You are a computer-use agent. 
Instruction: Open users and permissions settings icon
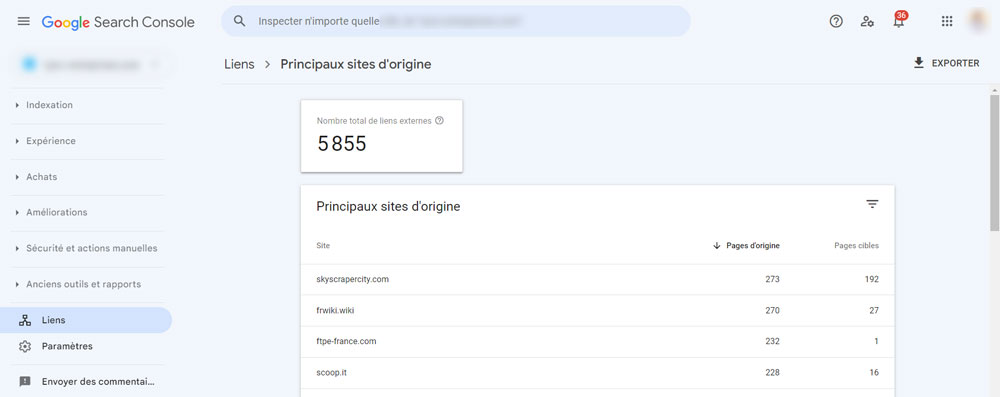(x=867, y=21)
